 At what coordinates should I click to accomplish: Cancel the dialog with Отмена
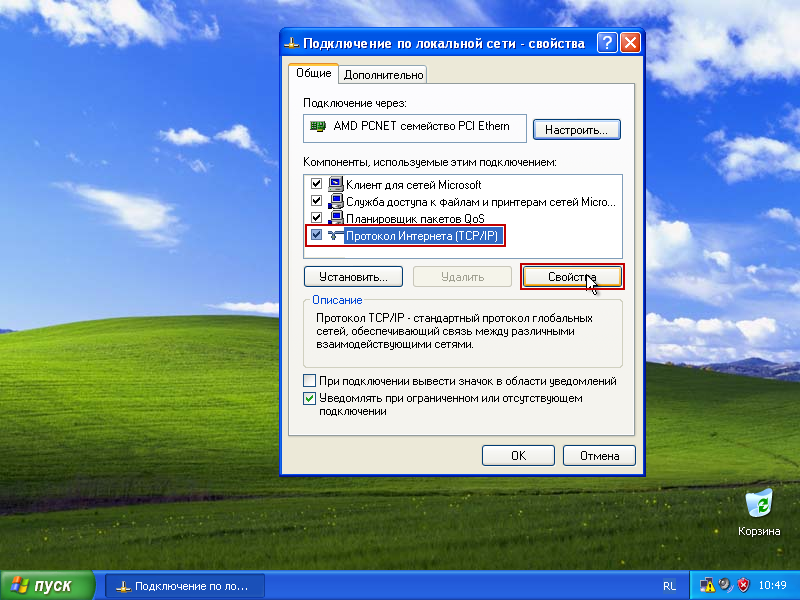[x=599, y=456]
